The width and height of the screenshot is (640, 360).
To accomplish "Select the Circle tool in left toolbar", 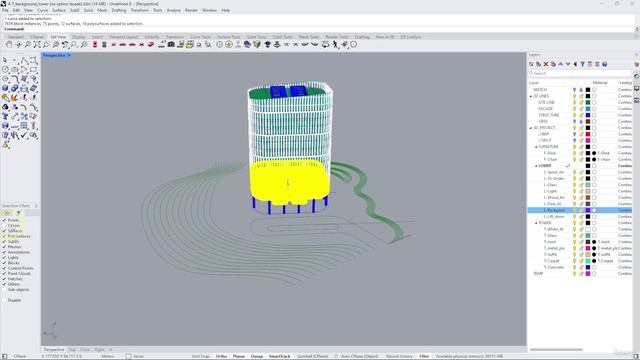I will point(5,69).
